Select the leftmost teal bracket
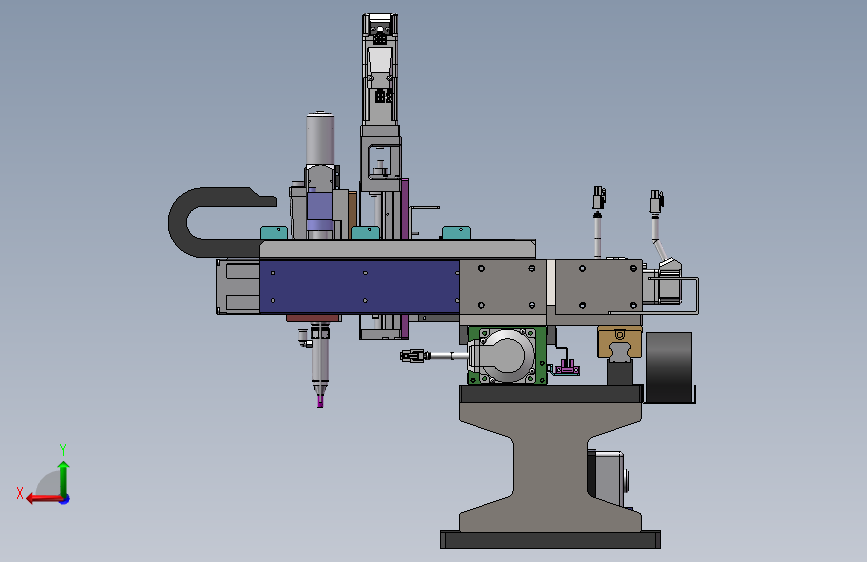867x562 pixels. [274, 232]
